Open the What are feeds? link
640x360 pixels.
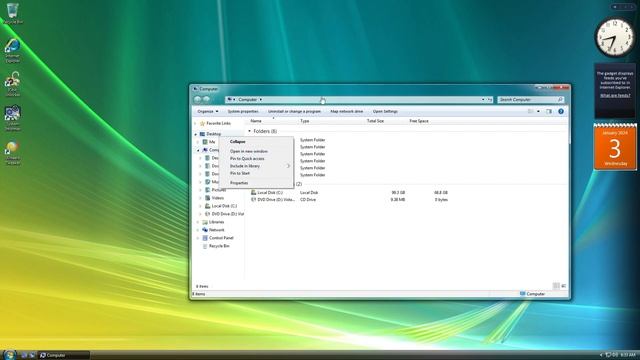coord(615,96)
